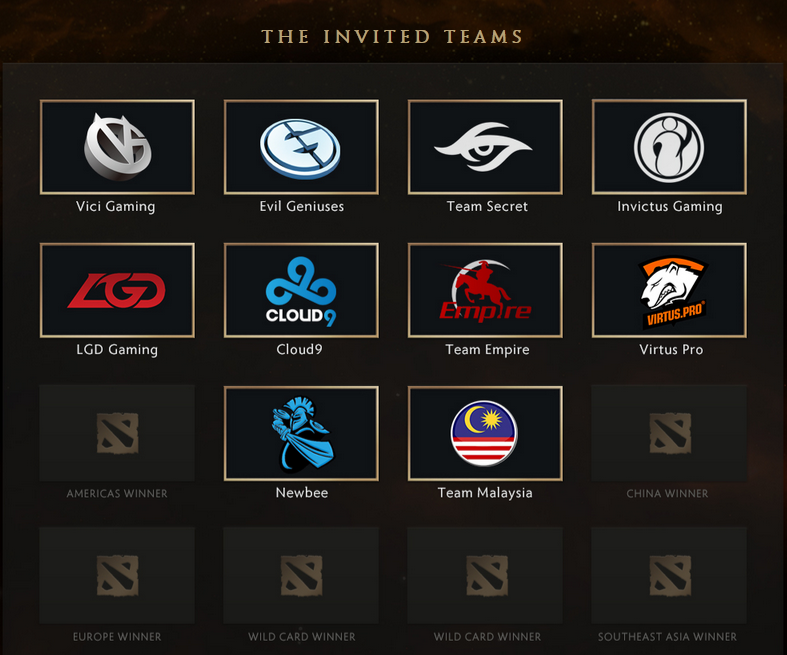Select the China Winner placeholder tile
This screenshot has height=655, width=787.
point(669,433)
